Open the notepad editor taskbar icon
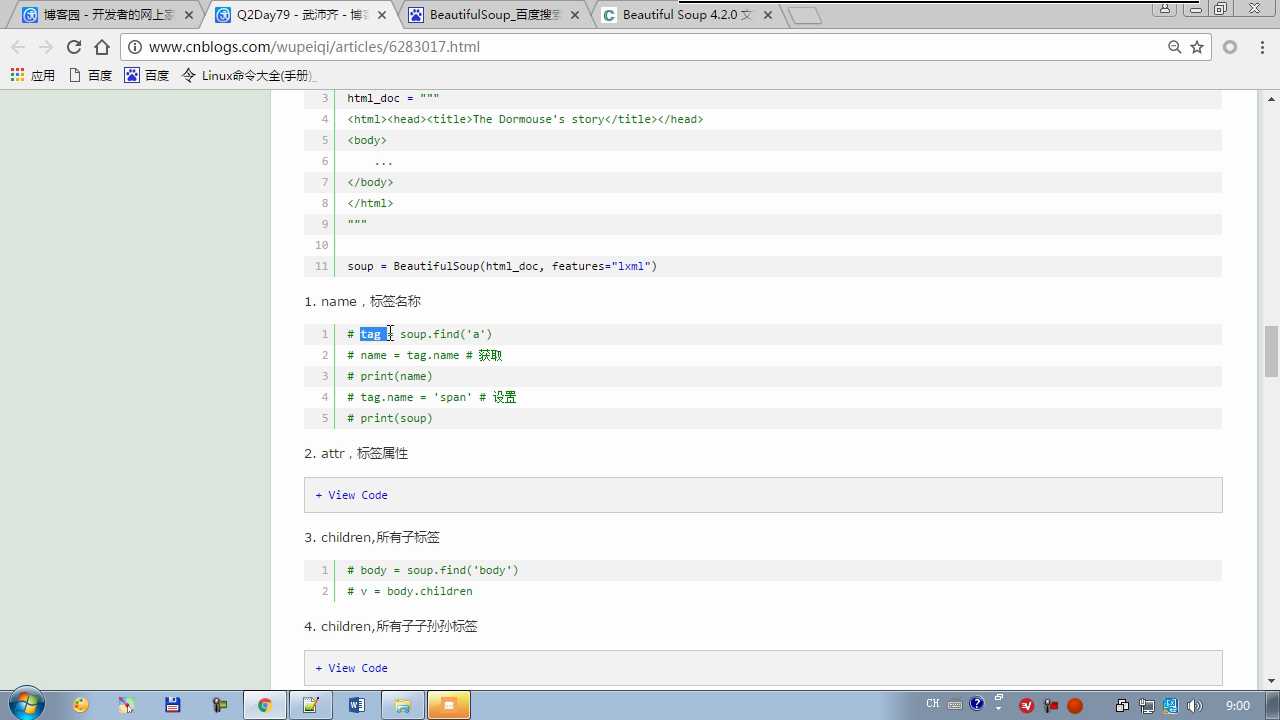The image size is (1280, 720). coord(310,705)
